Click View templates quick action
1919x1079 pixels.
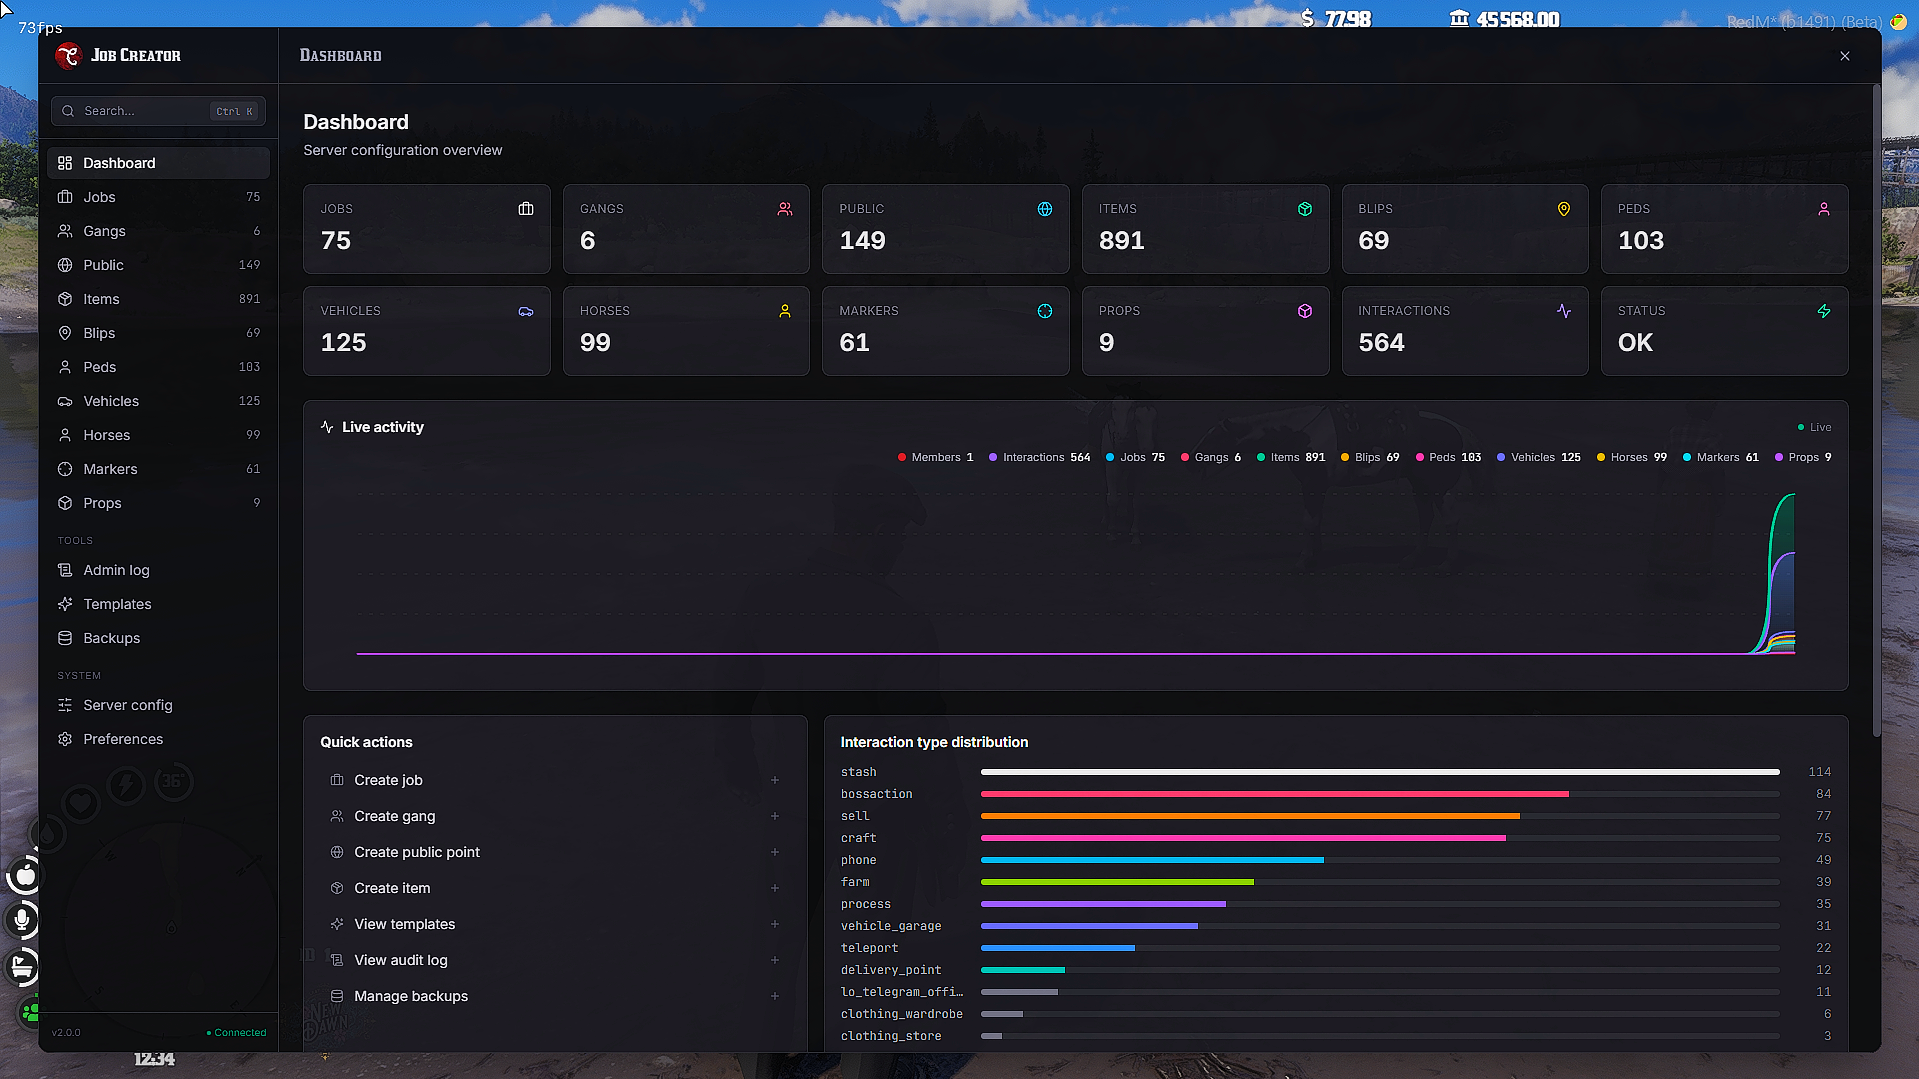click(x=555, y=924)
